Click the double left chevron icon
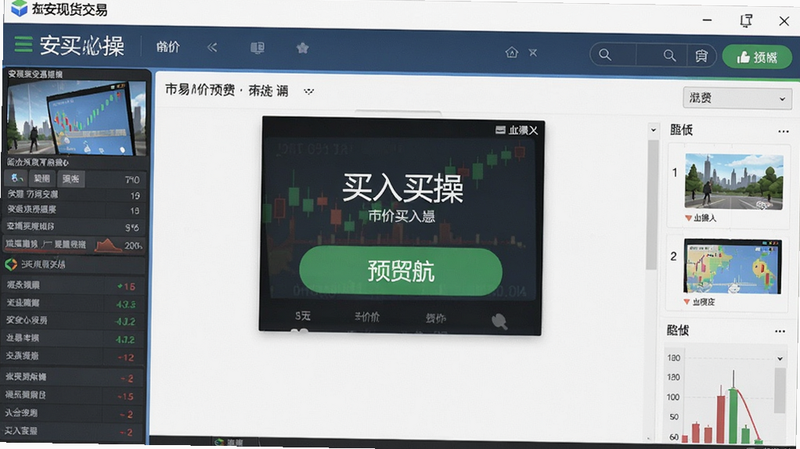Screen dimensions: 800x449 212,47
